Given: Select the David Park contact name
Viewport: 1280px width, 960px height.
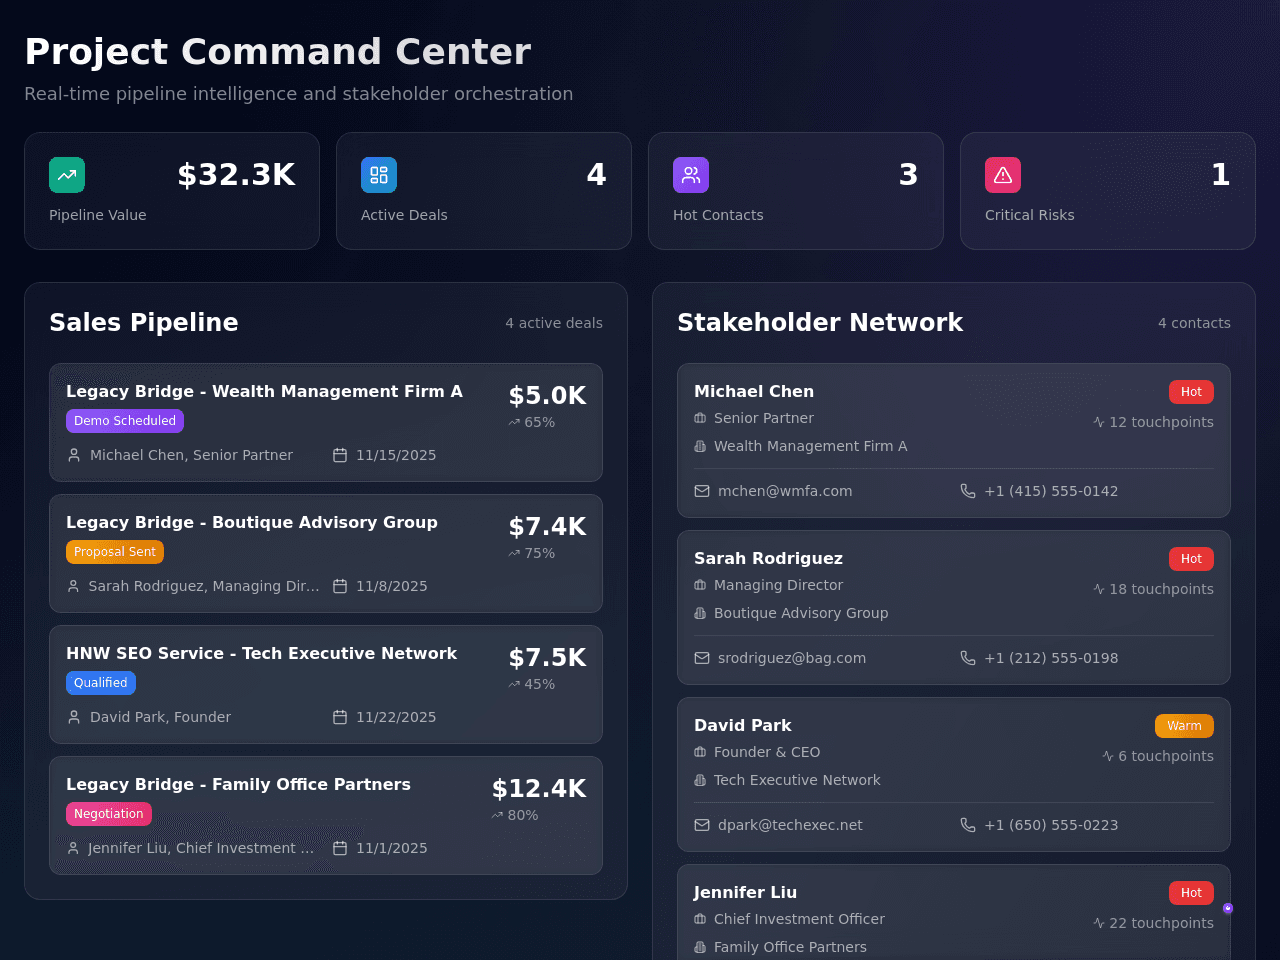Looking at the screenshot, I should (743, 726).
